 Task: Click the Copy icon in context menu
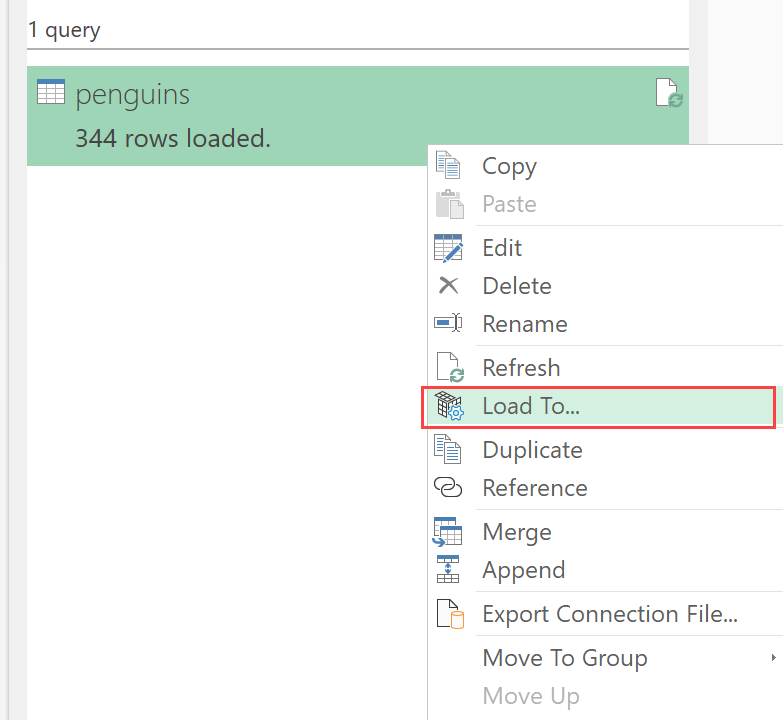pyautogui.click(x=448, y=165)
